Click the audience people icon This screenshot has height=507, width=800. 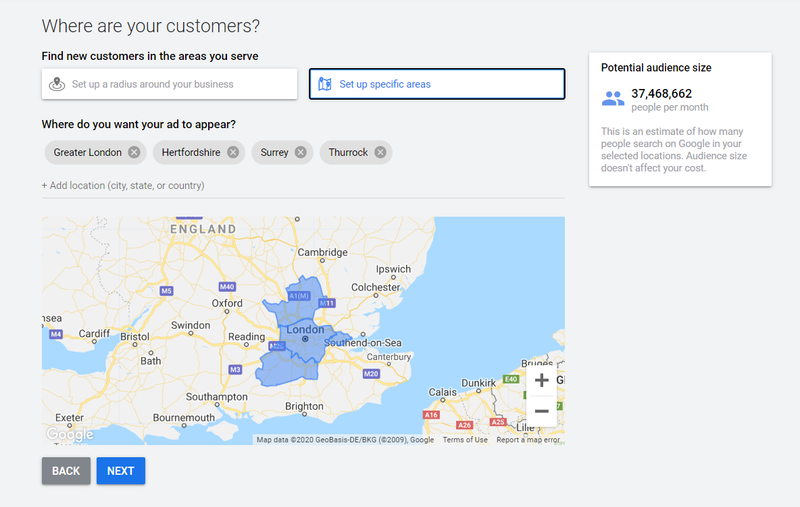point(613,99)
